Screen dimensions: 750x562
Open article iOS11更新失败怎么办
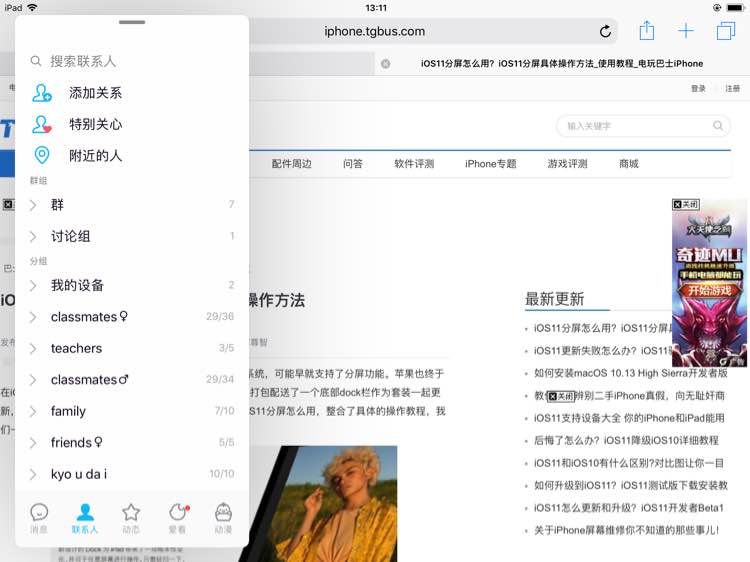[x=603, y=351]
